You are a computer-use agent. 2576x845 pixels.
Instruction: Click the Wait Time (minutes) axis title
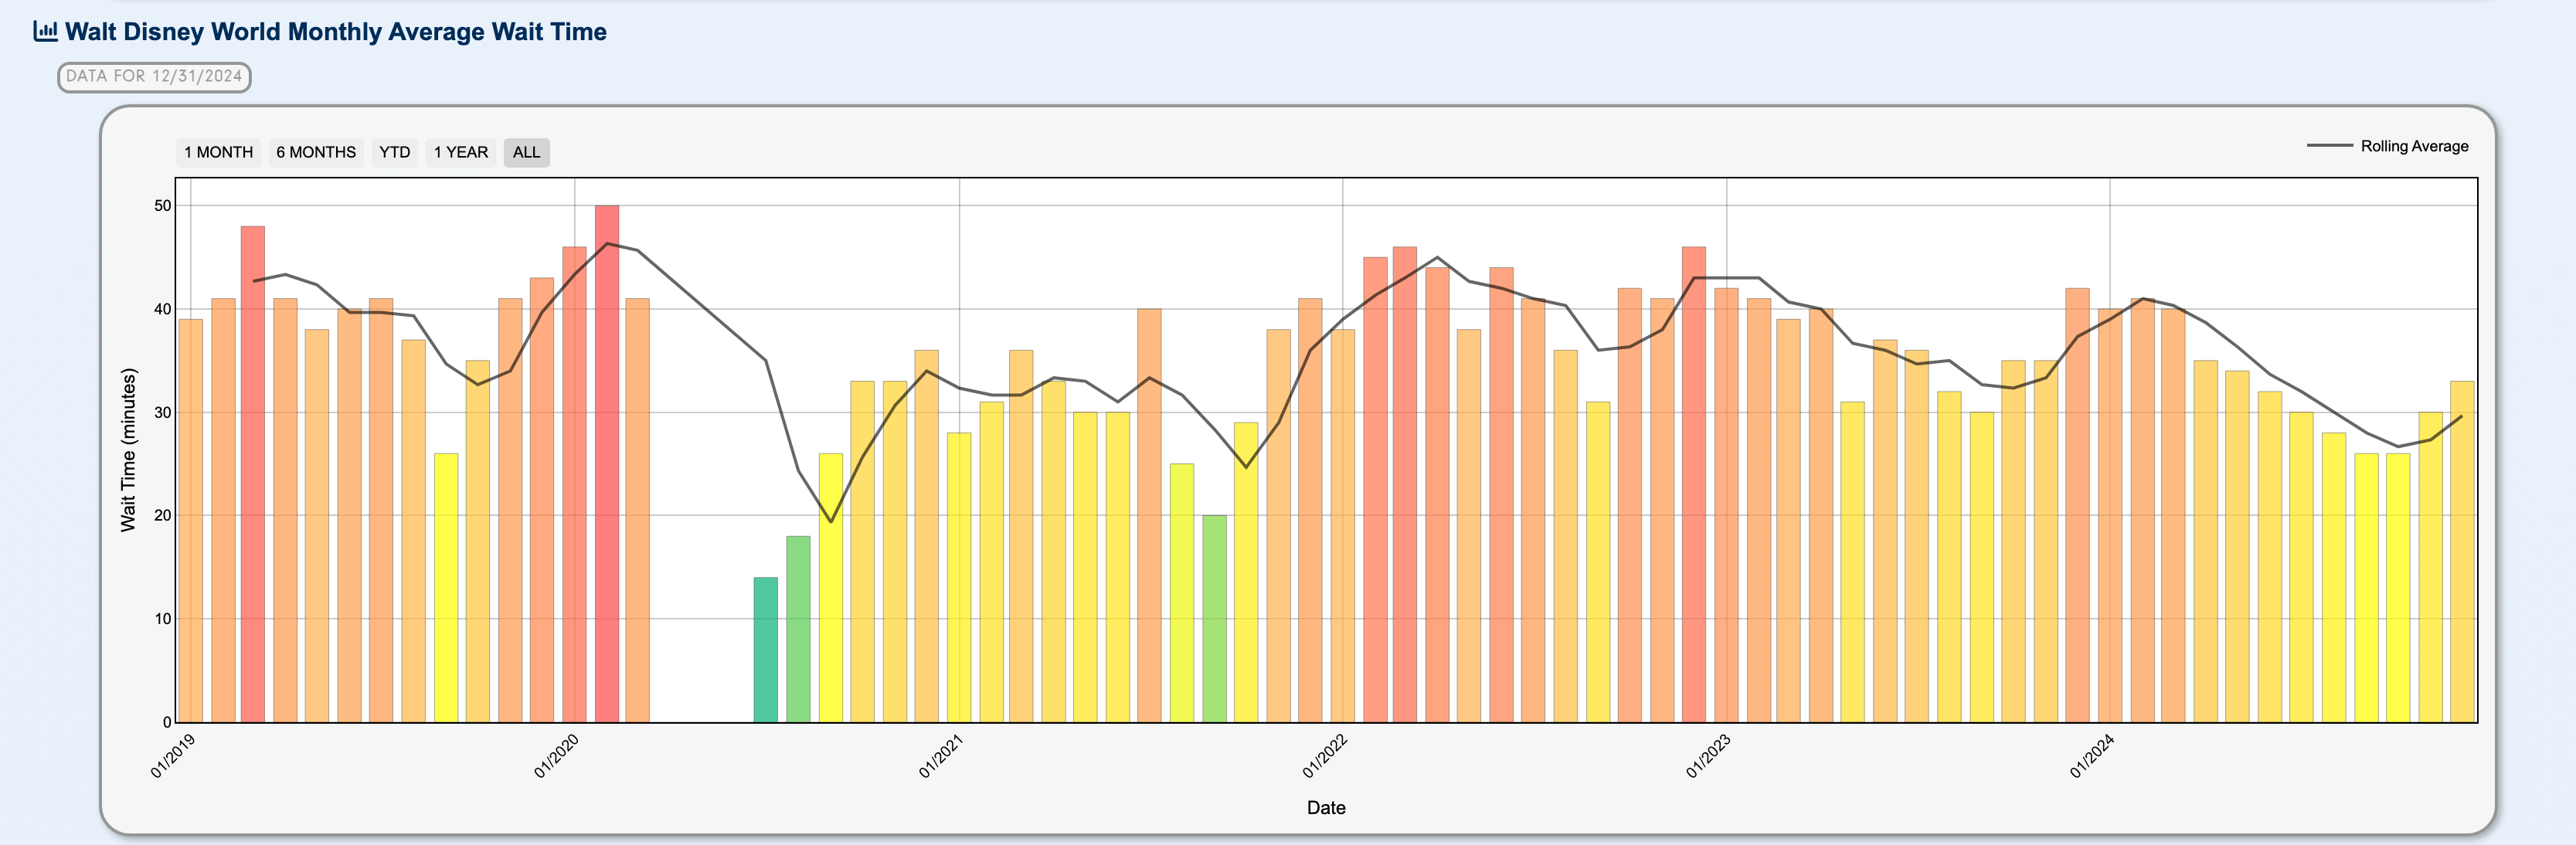(128, 450)
